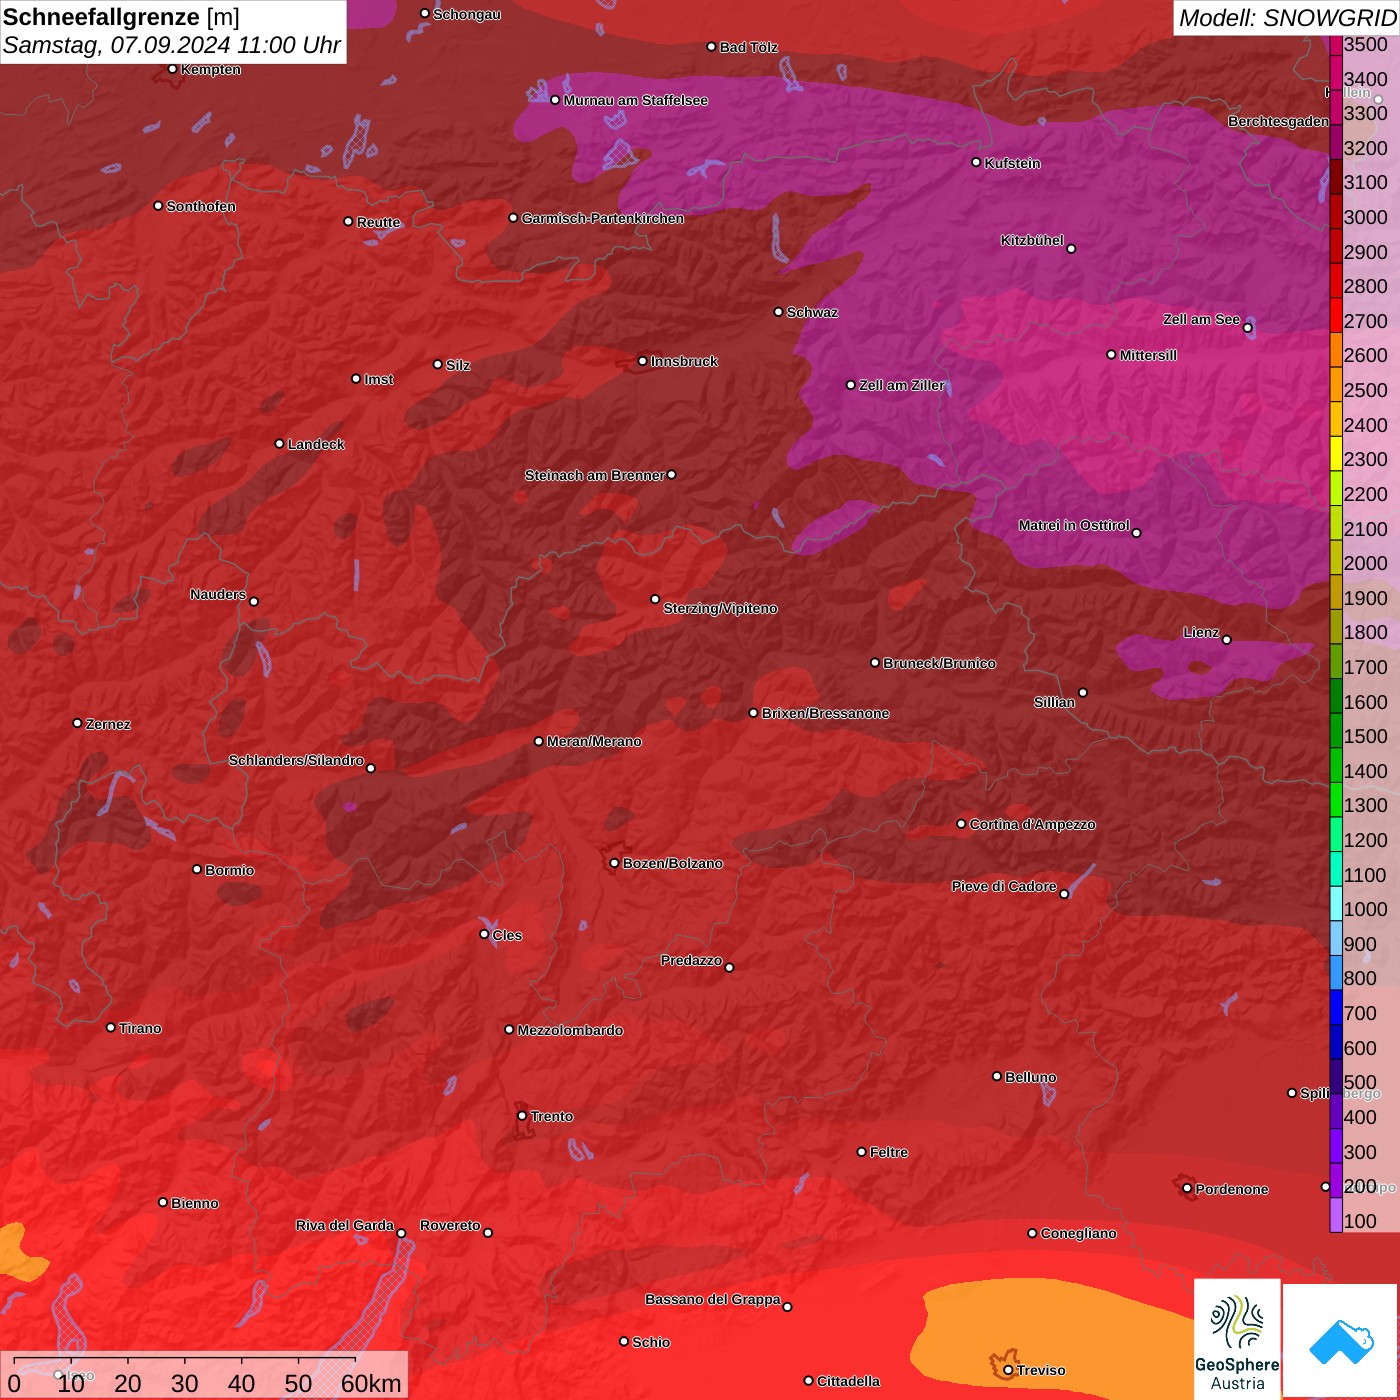The image size is (1400, 1400).
Task: Click the Sonthofen label
Action: (201, 206)
